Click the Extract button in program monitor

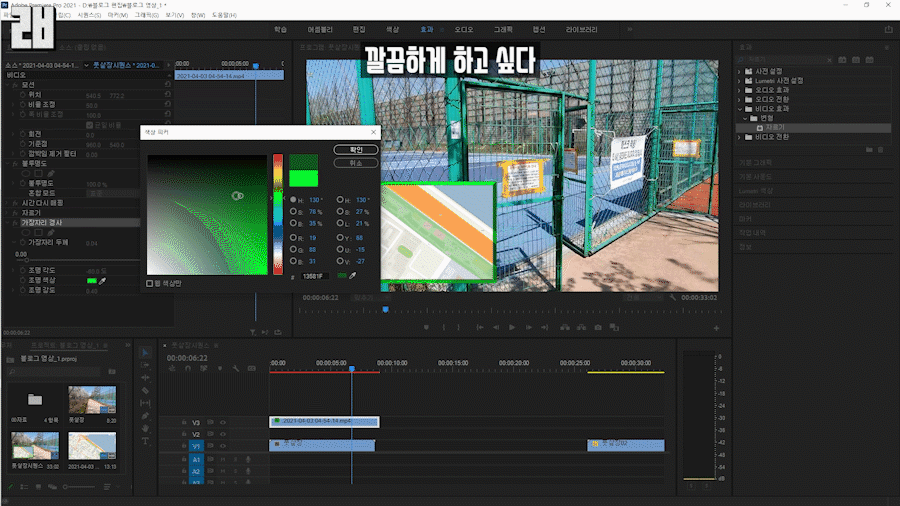(x=581, y=328)
